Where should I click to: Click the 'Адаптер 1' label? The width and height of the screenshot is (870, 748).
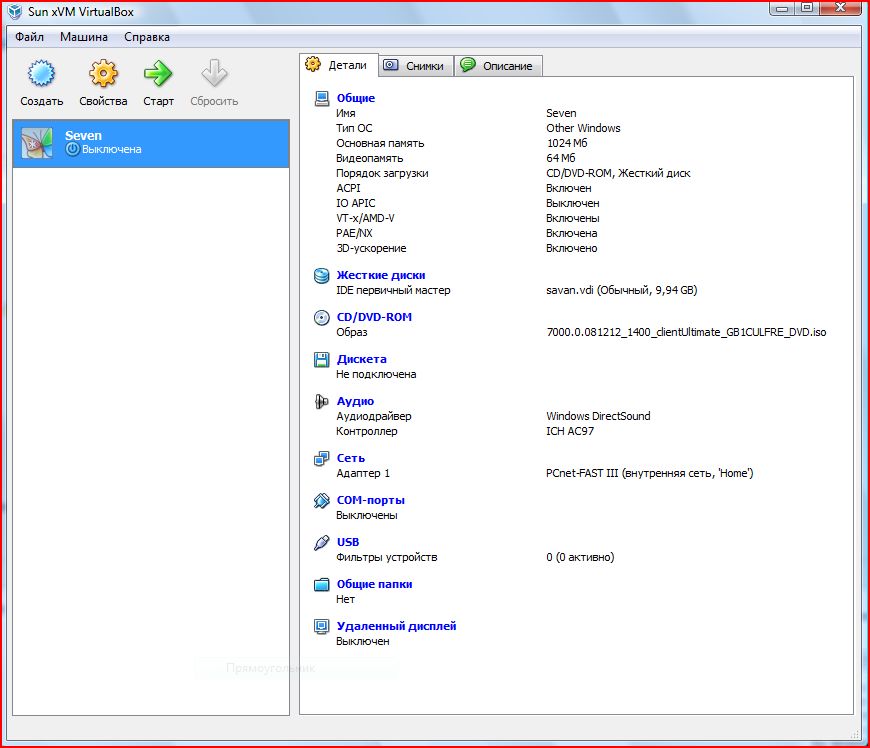(363, 473)
